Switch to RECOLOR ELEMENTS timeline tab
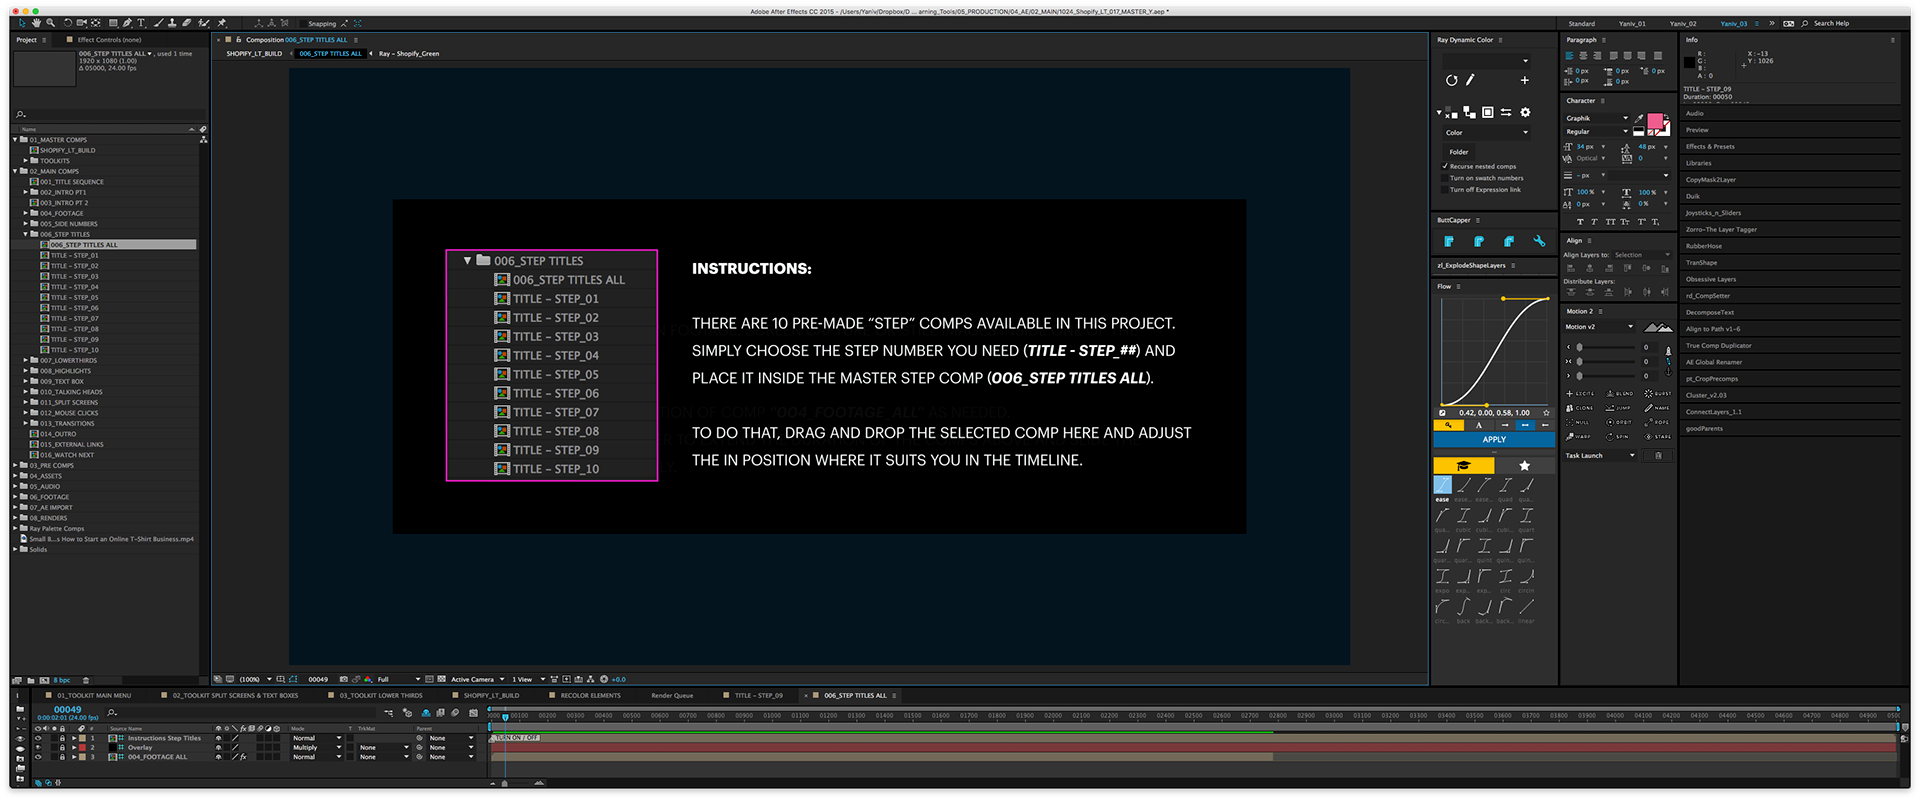Viewport: 1920px width, 800px height. 591,695
